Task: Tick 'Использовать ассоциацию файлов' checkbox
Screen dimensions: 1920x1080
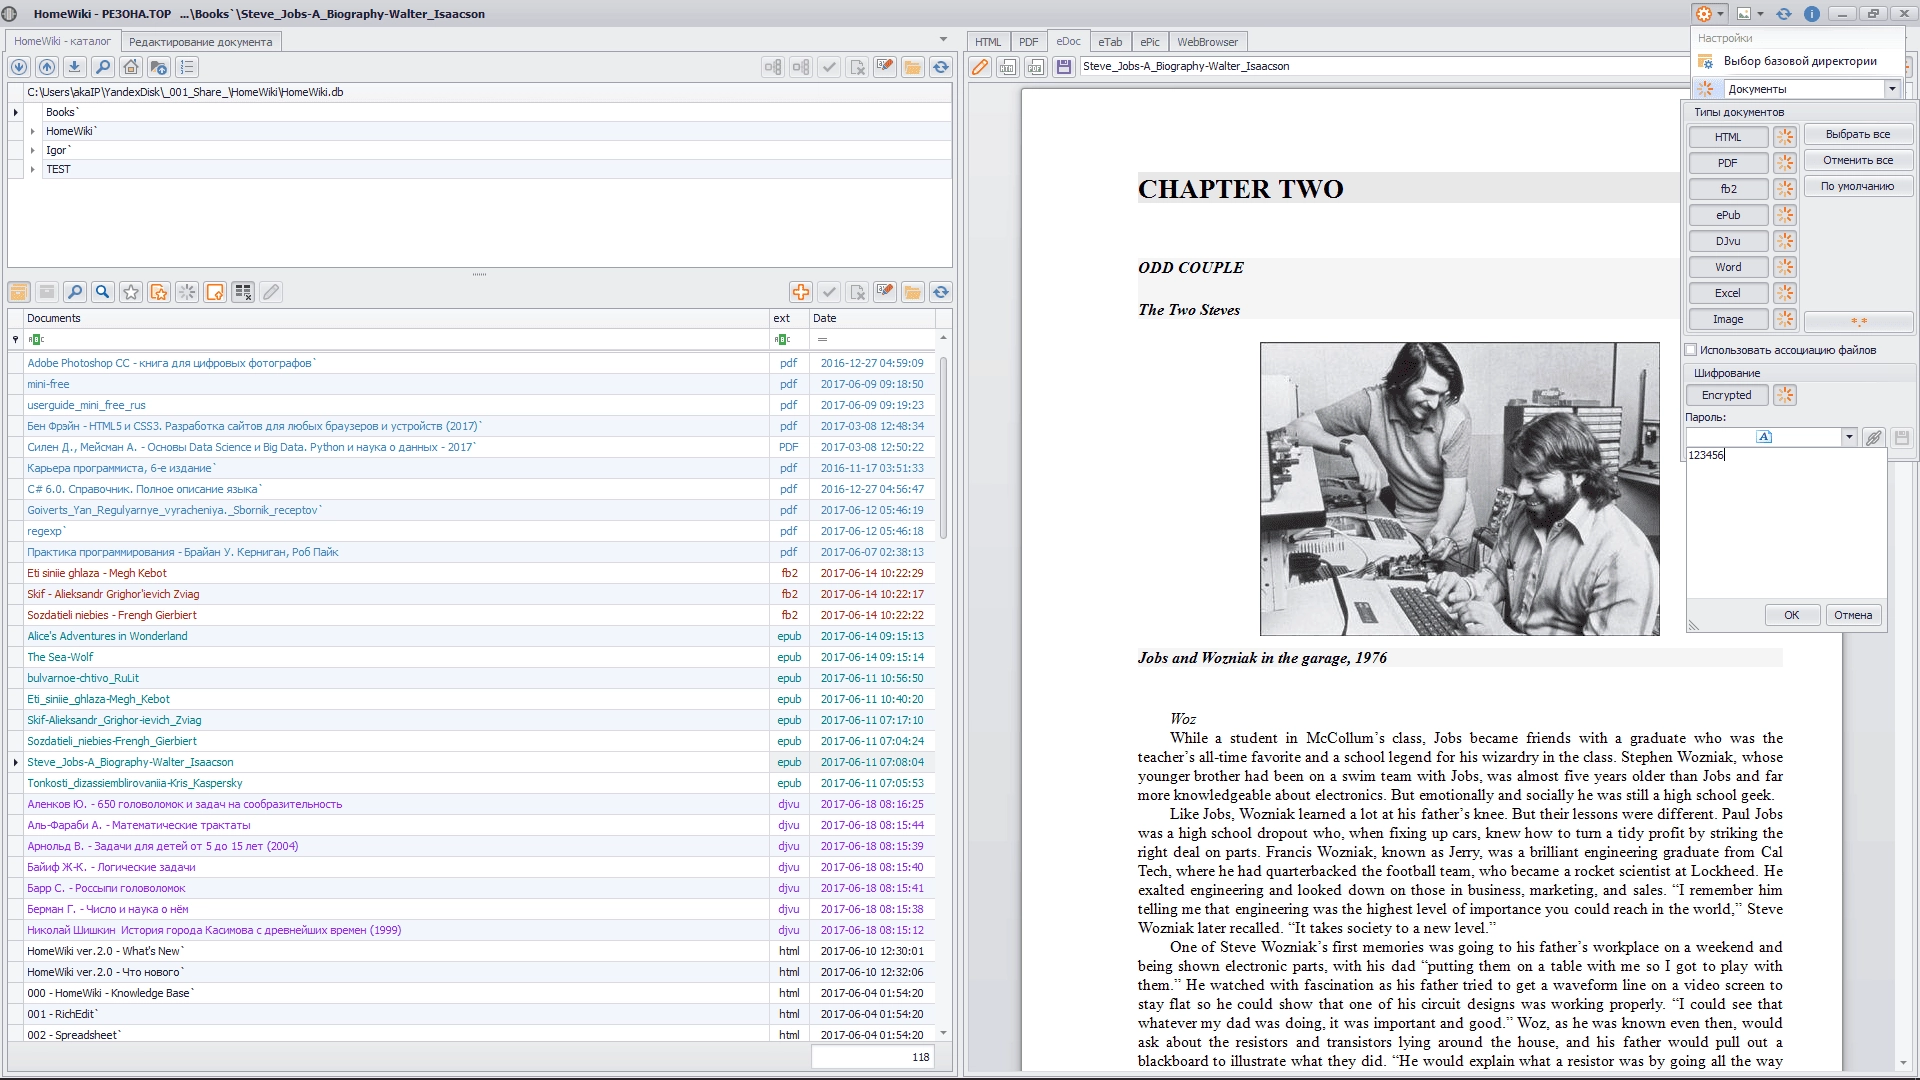Action: point(1691,350)
